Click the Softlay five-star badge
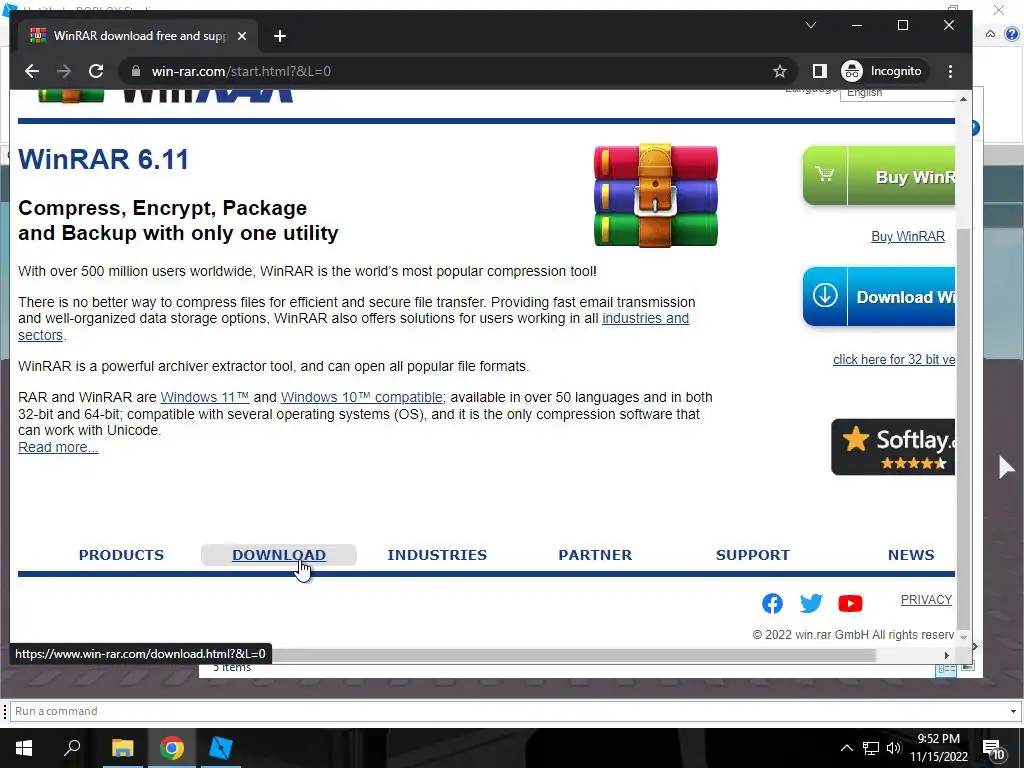 point(893,447)
